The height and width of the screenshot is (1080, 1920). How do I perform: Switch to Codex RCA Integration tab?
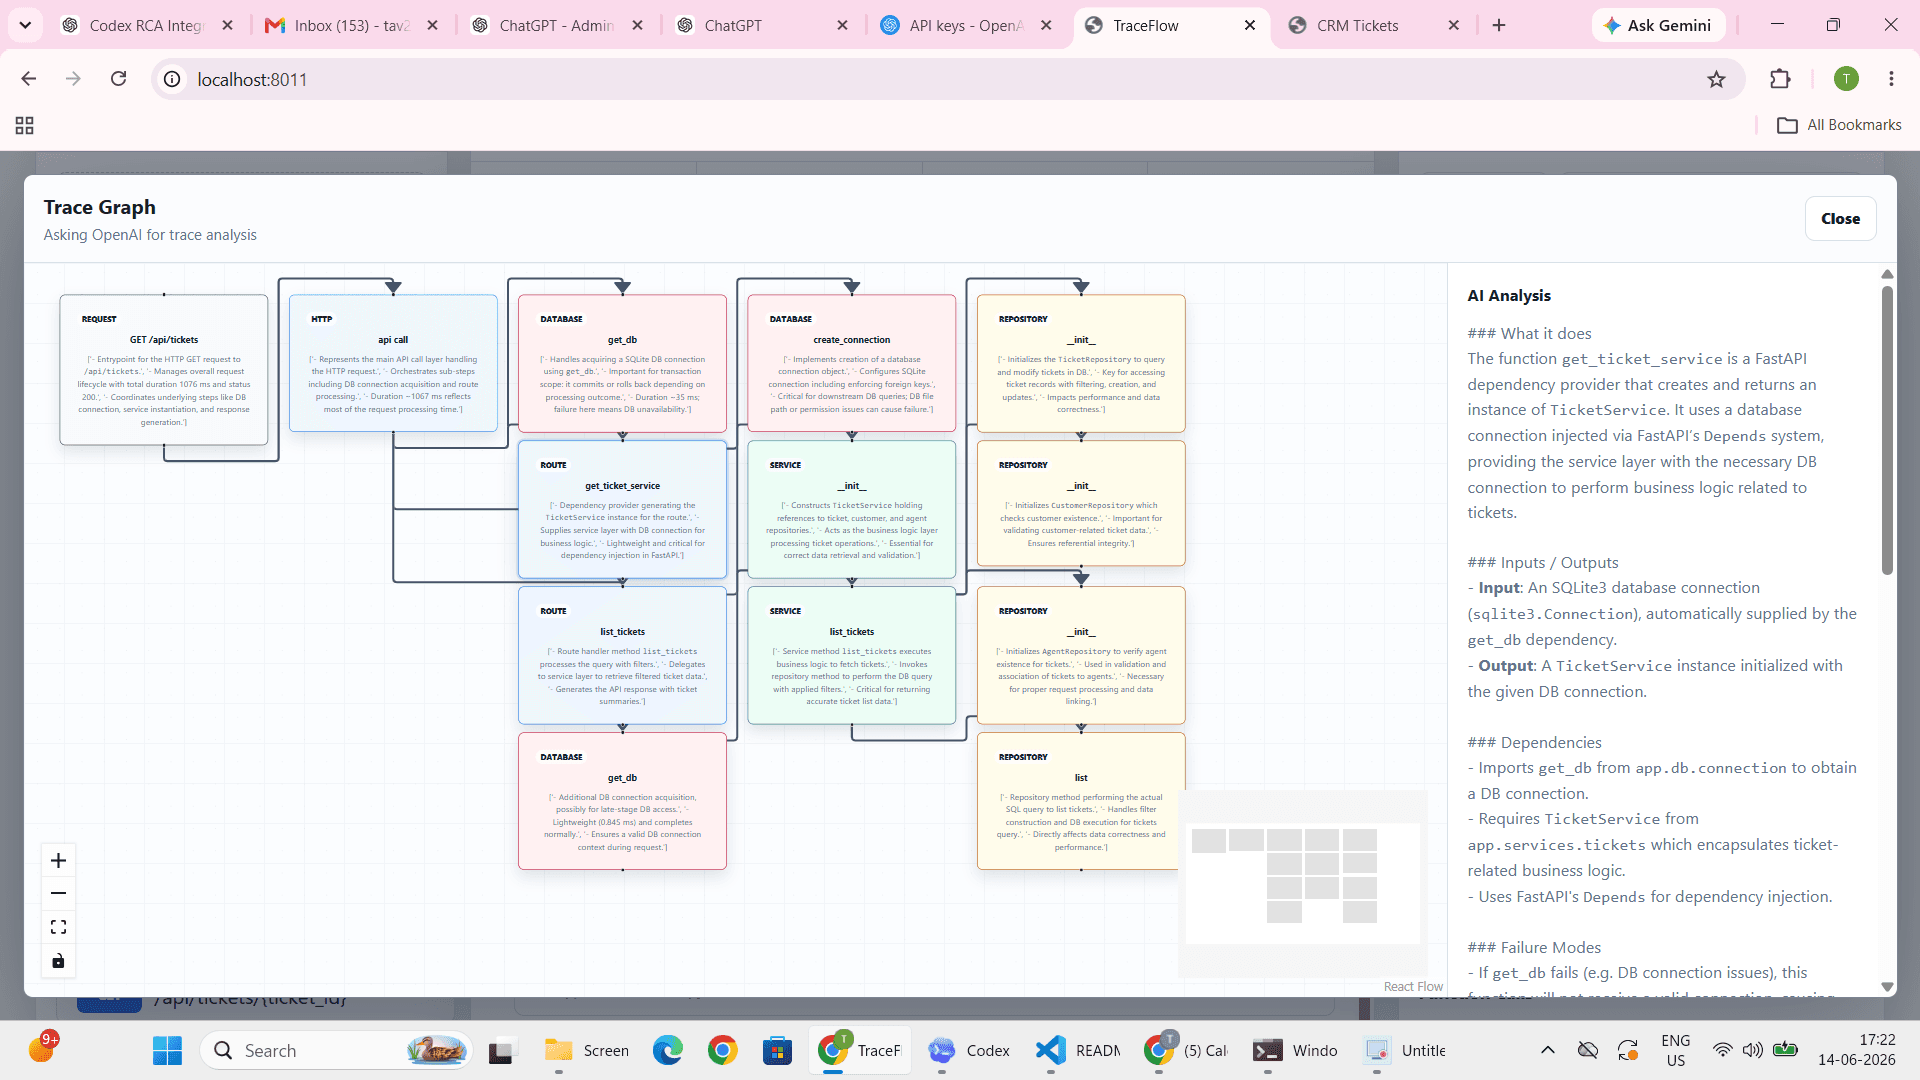click(x=145, y=26)
